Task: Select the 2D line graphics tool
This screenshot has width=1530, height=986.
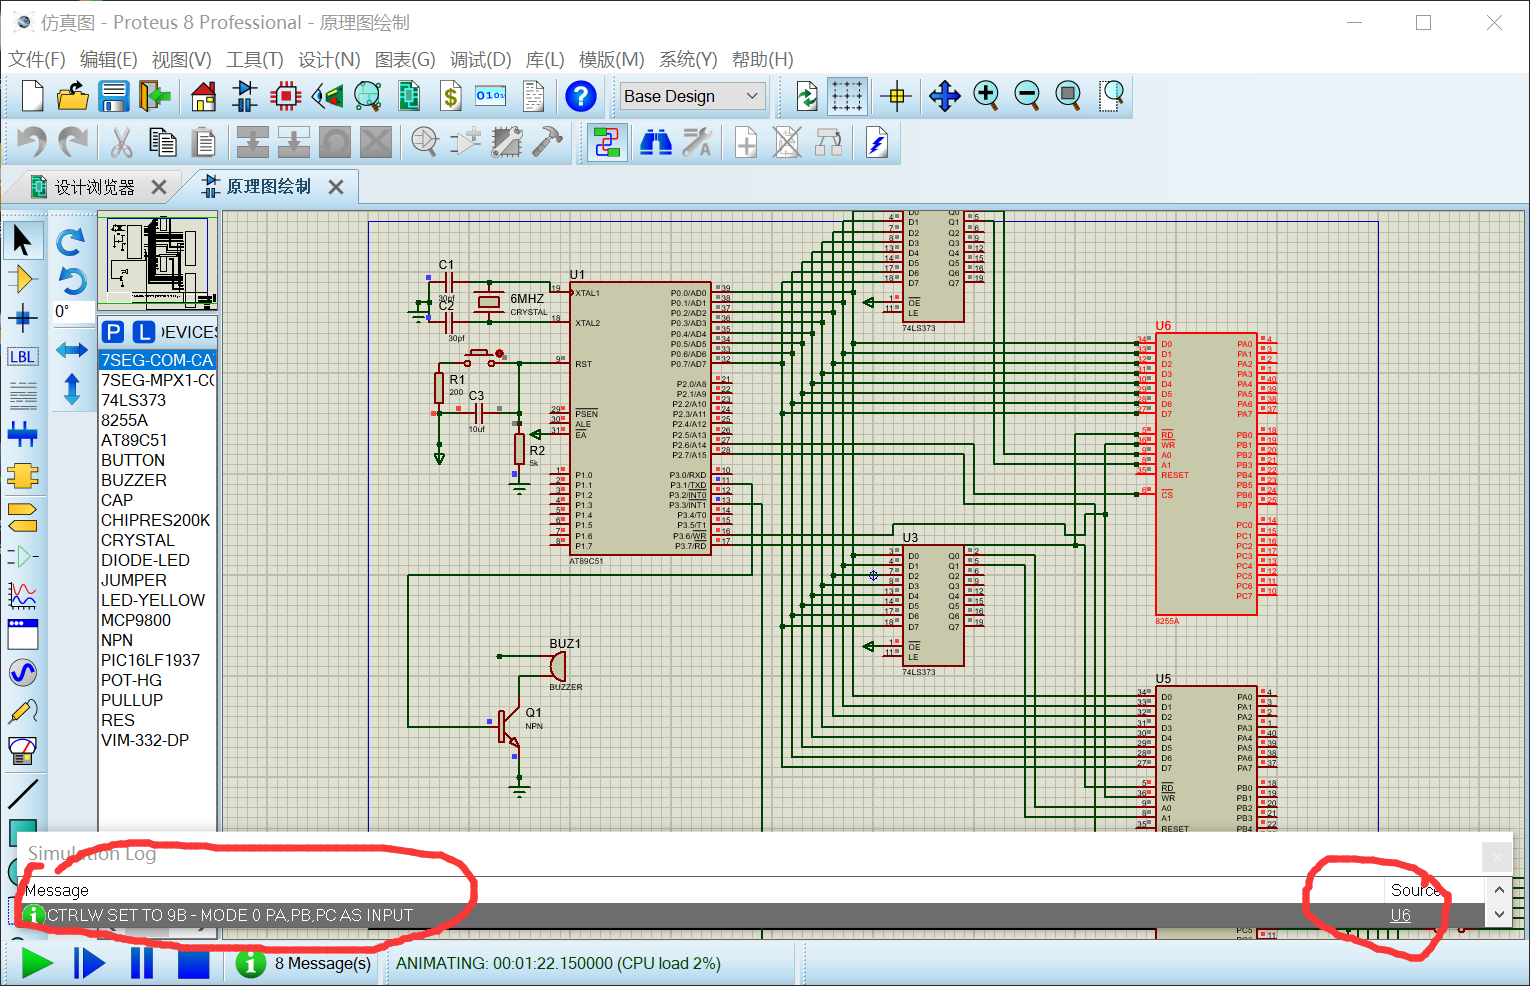Action: pos(22,794)
